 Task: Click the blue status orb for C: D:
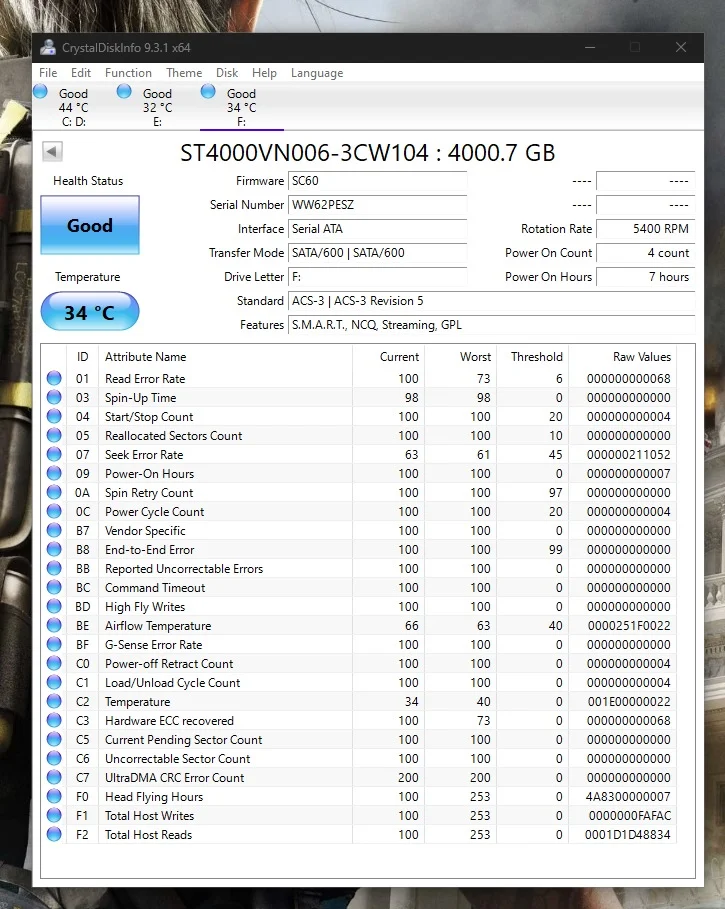[41, 92]
